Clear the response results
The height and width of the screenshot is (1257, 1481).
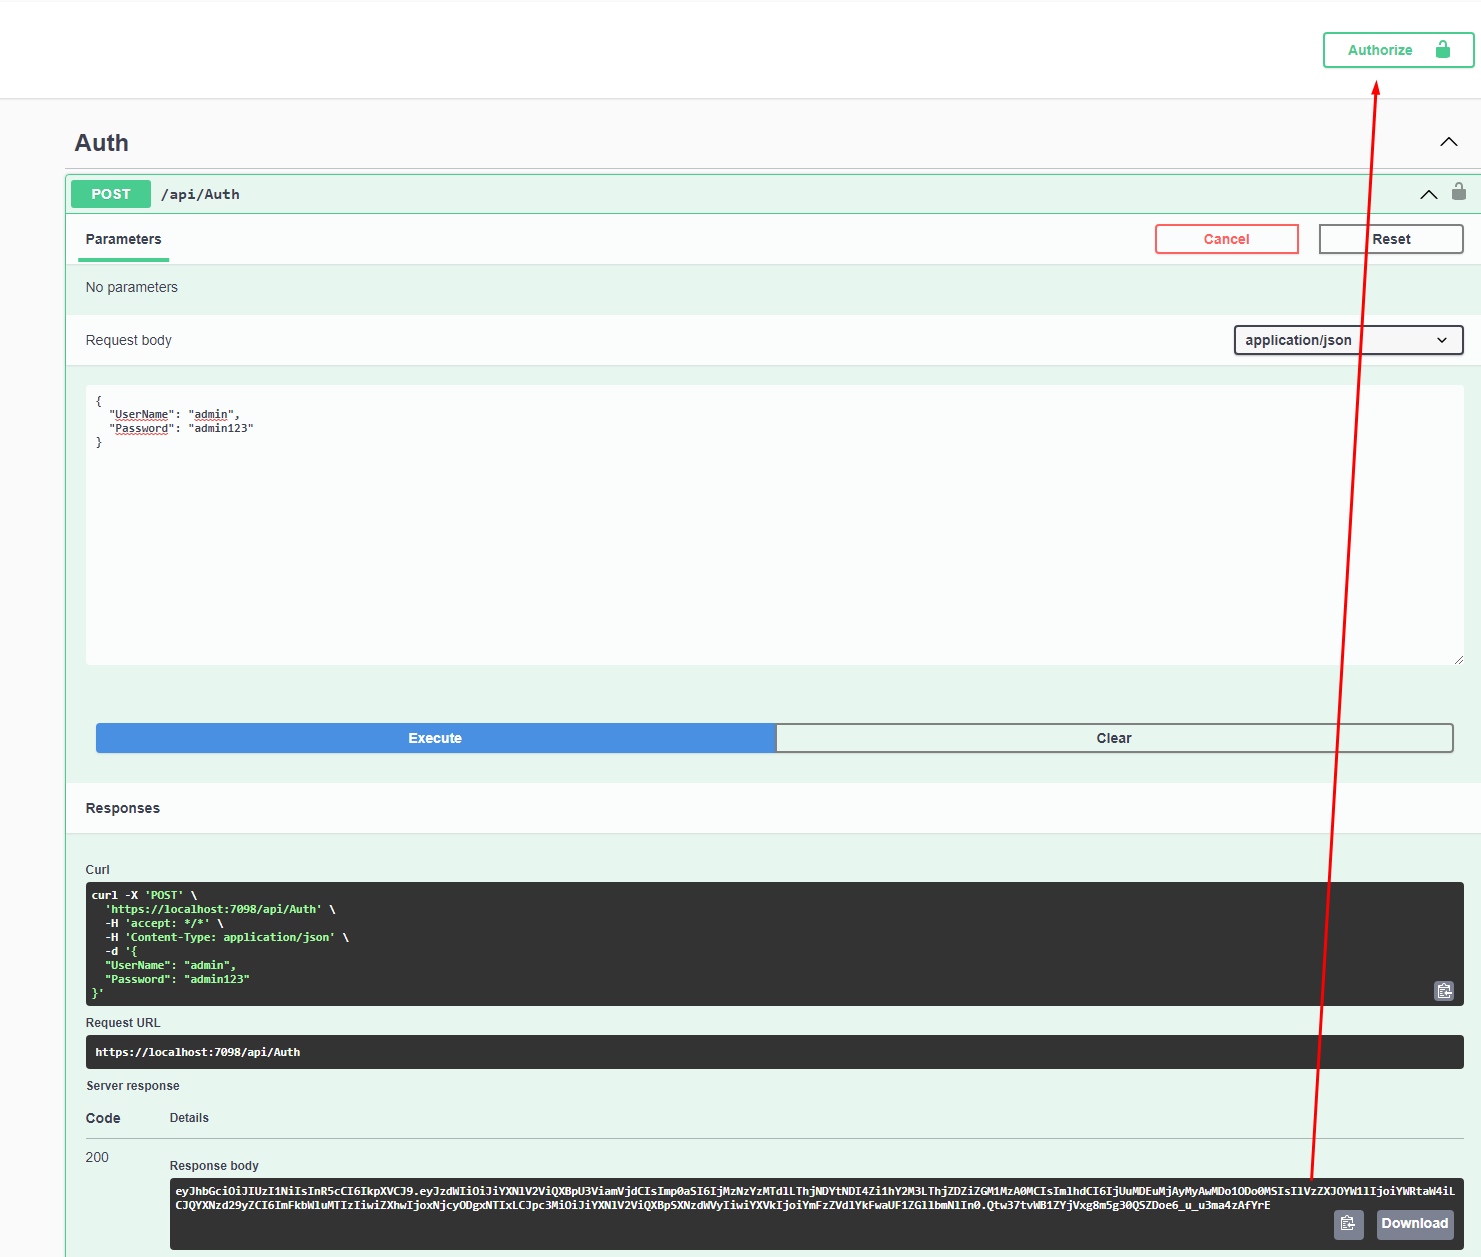pyautogui.click(x=1114, y=738)
